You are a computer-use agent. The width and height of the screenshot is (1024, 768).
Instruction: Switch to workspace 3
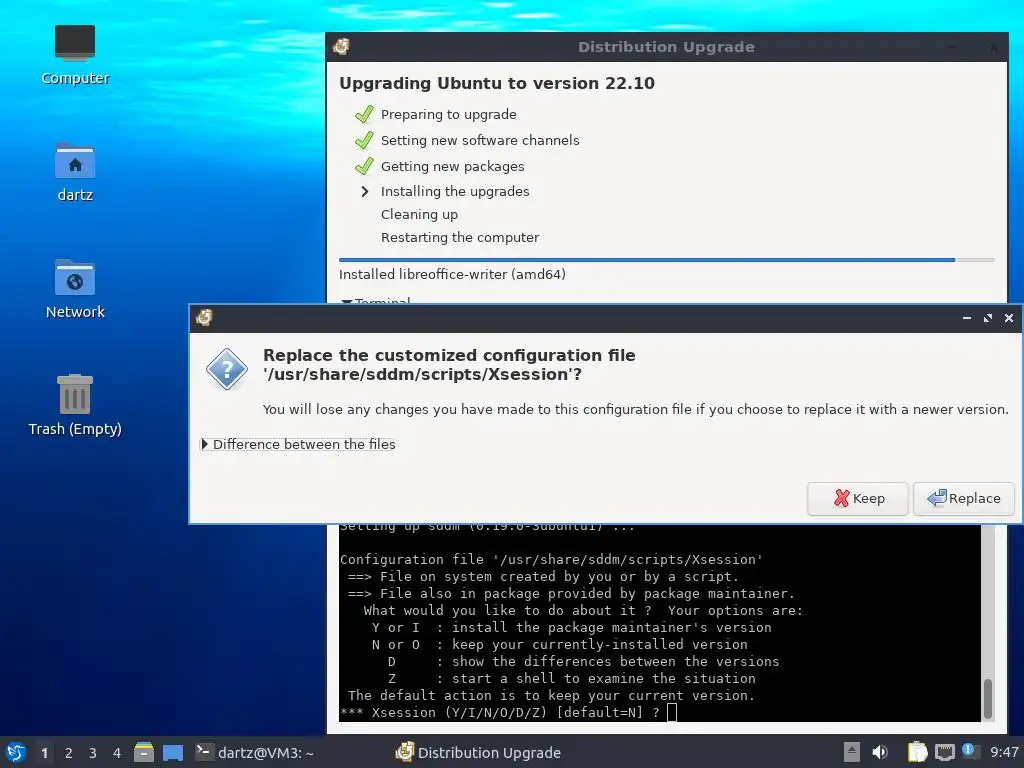tap(93, 753)
